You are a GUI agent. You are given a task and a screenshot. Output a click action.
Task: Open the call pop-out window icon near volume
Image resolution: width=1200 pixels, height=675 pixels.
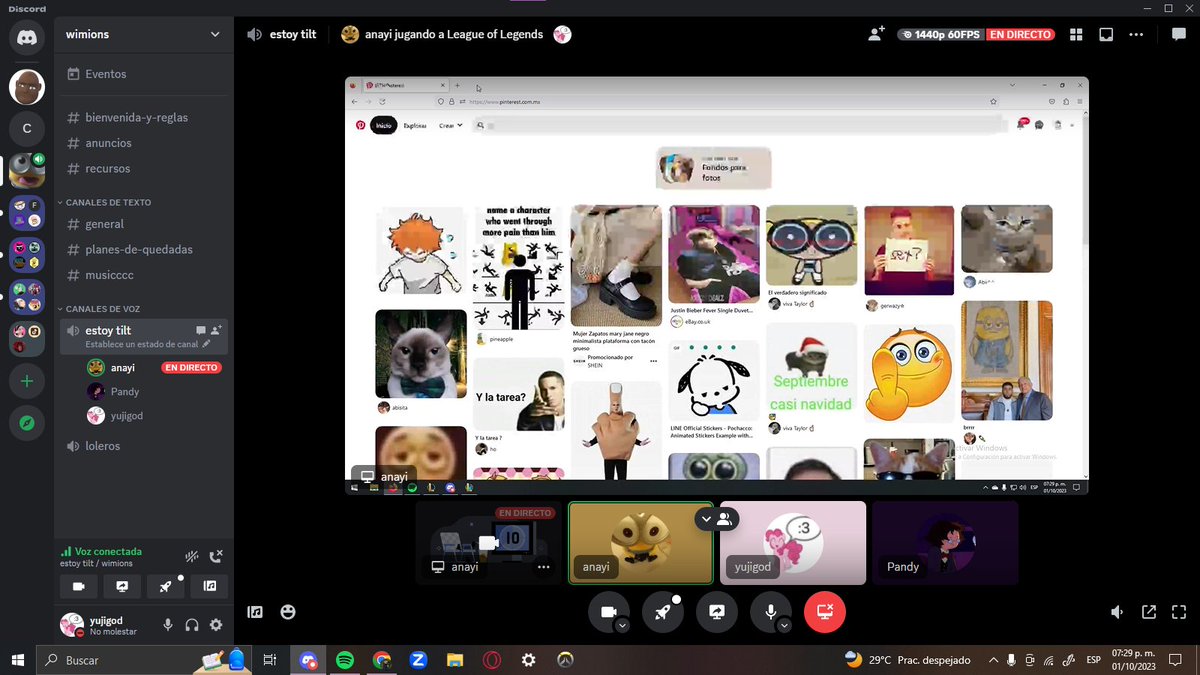point(1149,612)
